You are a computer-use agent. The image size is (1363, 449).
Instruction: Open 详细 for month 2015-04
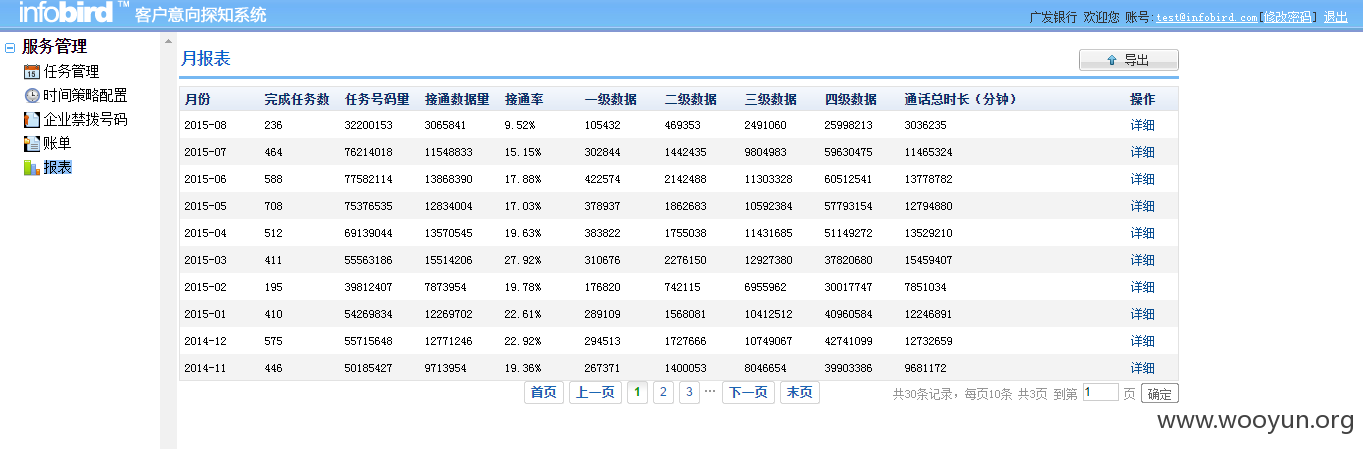coord(1142,233)
